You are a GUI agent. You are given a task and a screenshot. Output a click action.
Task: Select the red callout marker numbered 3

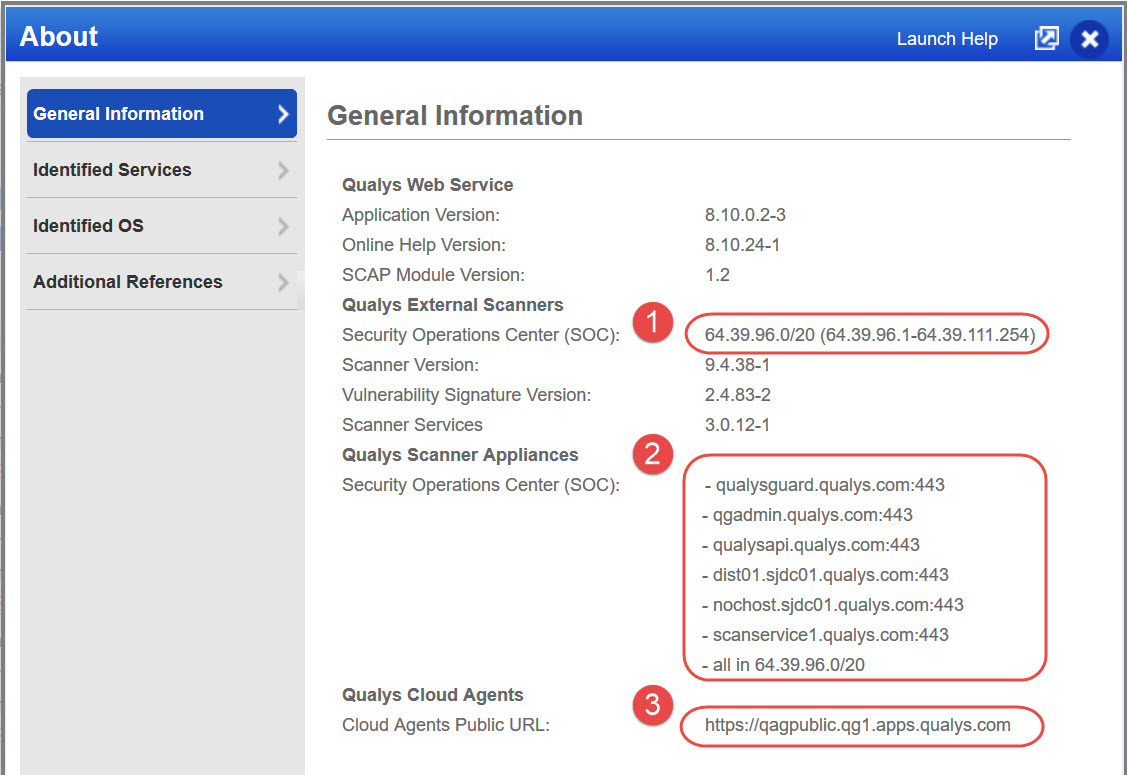[652, 706]
